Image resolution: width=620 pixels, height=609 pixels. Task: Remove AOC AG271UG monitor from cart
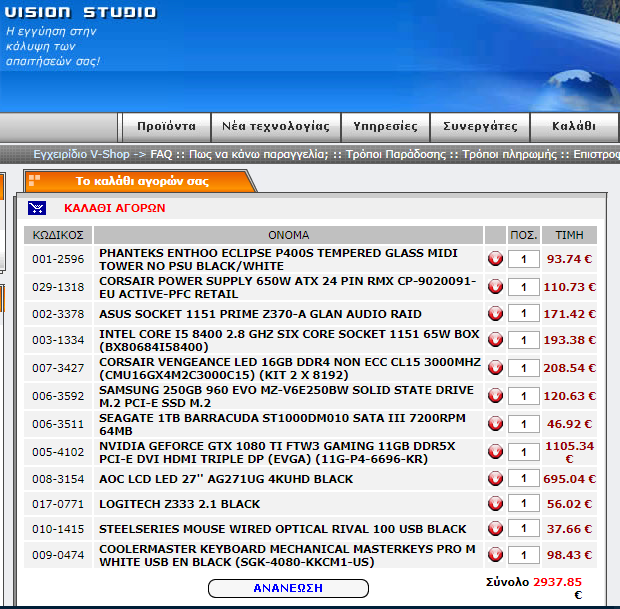[495, 479]
